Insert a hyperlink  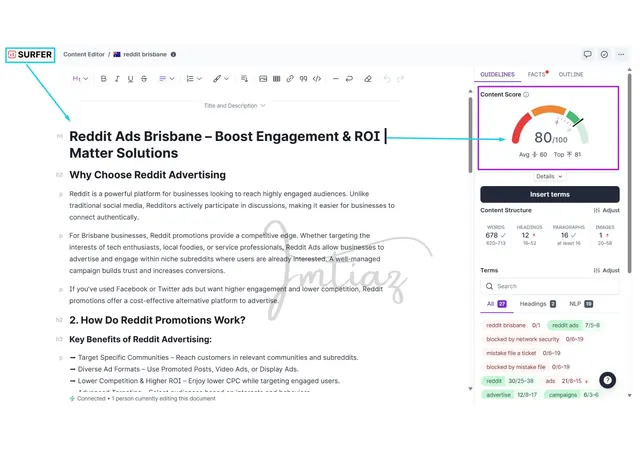point(290,79)
